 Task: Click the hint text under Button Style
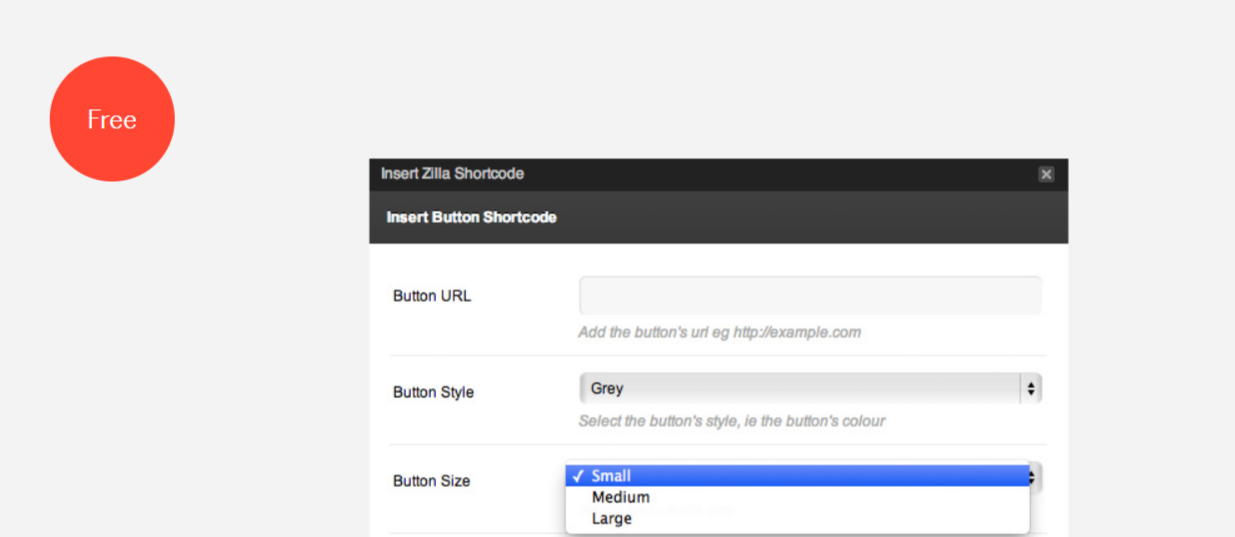tap(731, 421)
